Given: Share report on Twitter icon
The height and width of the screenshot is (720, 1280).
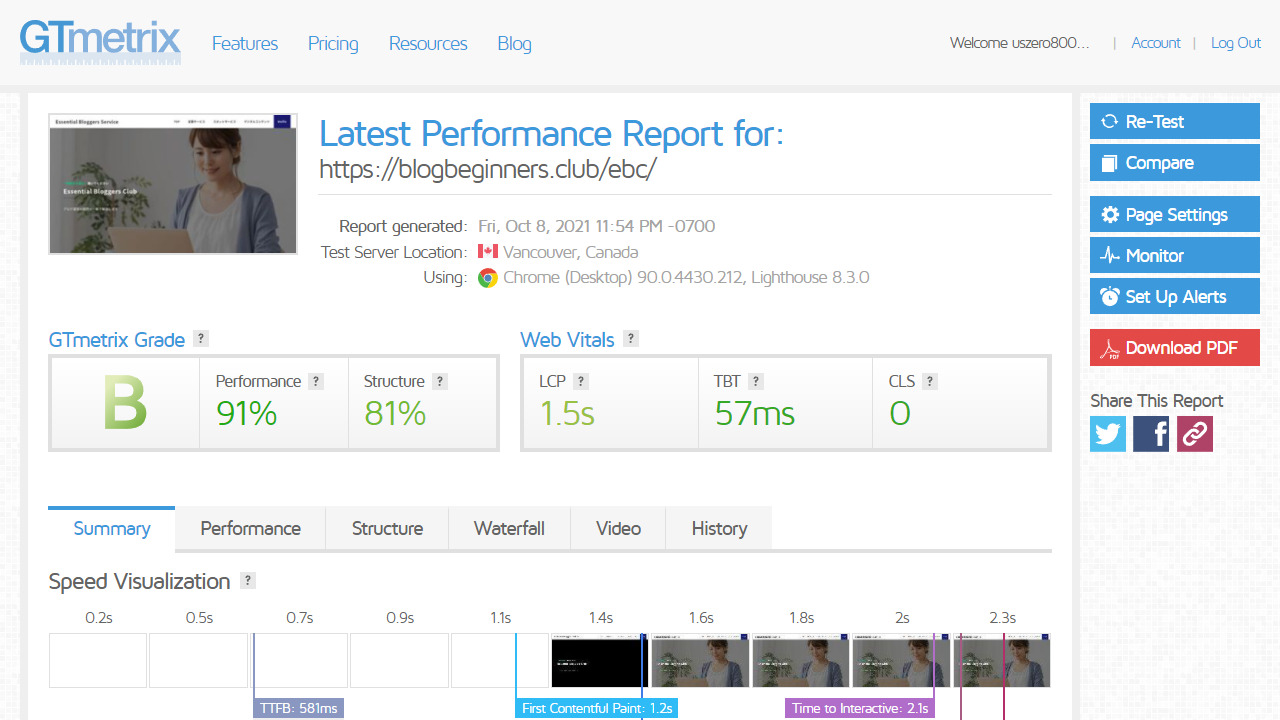Looking at the screenshot, I should point(1108,434).
